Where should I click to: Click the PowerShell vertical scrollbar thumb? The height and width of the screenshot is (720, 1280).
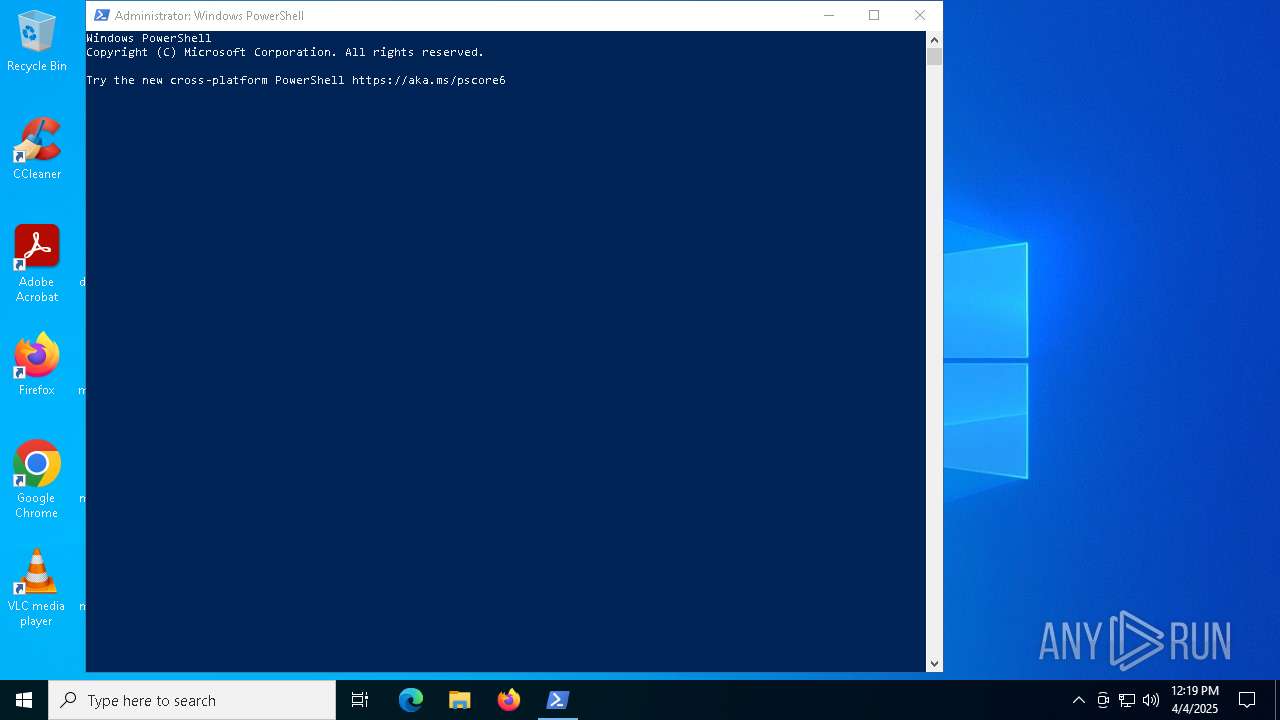pyautogui.click(x=935, y=57)
